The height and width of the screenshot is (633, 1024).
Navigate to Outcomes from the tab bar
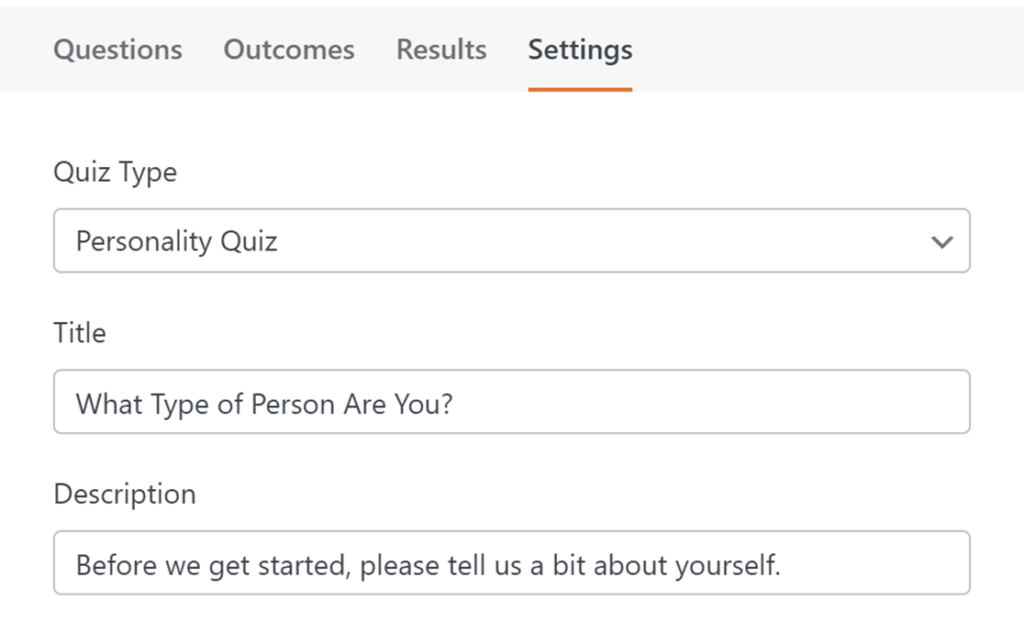tap(289, 50)
